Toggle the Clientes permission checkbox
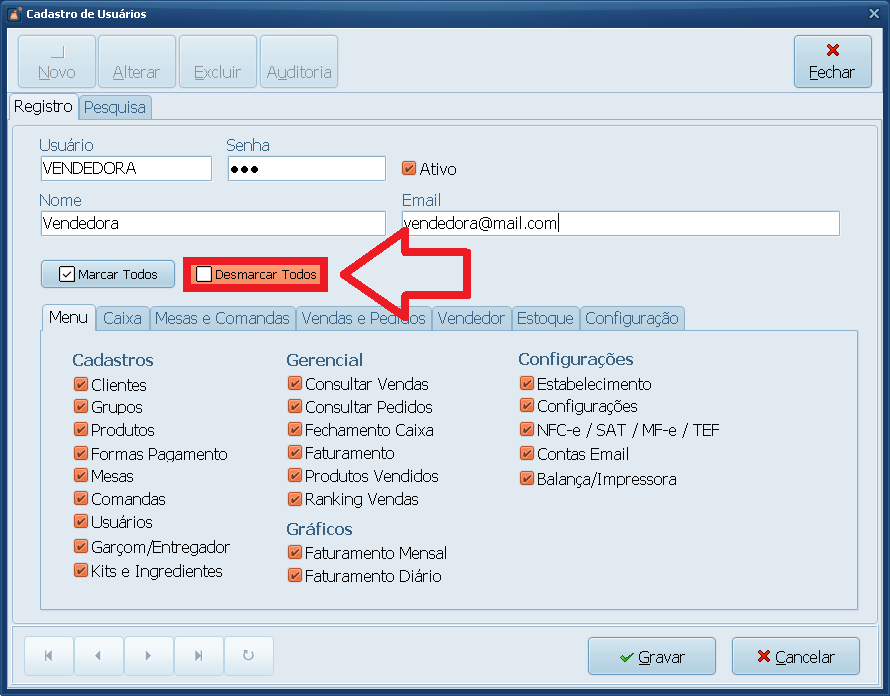The height and width of the screenshot is (696, 890). tap(81, 384)
